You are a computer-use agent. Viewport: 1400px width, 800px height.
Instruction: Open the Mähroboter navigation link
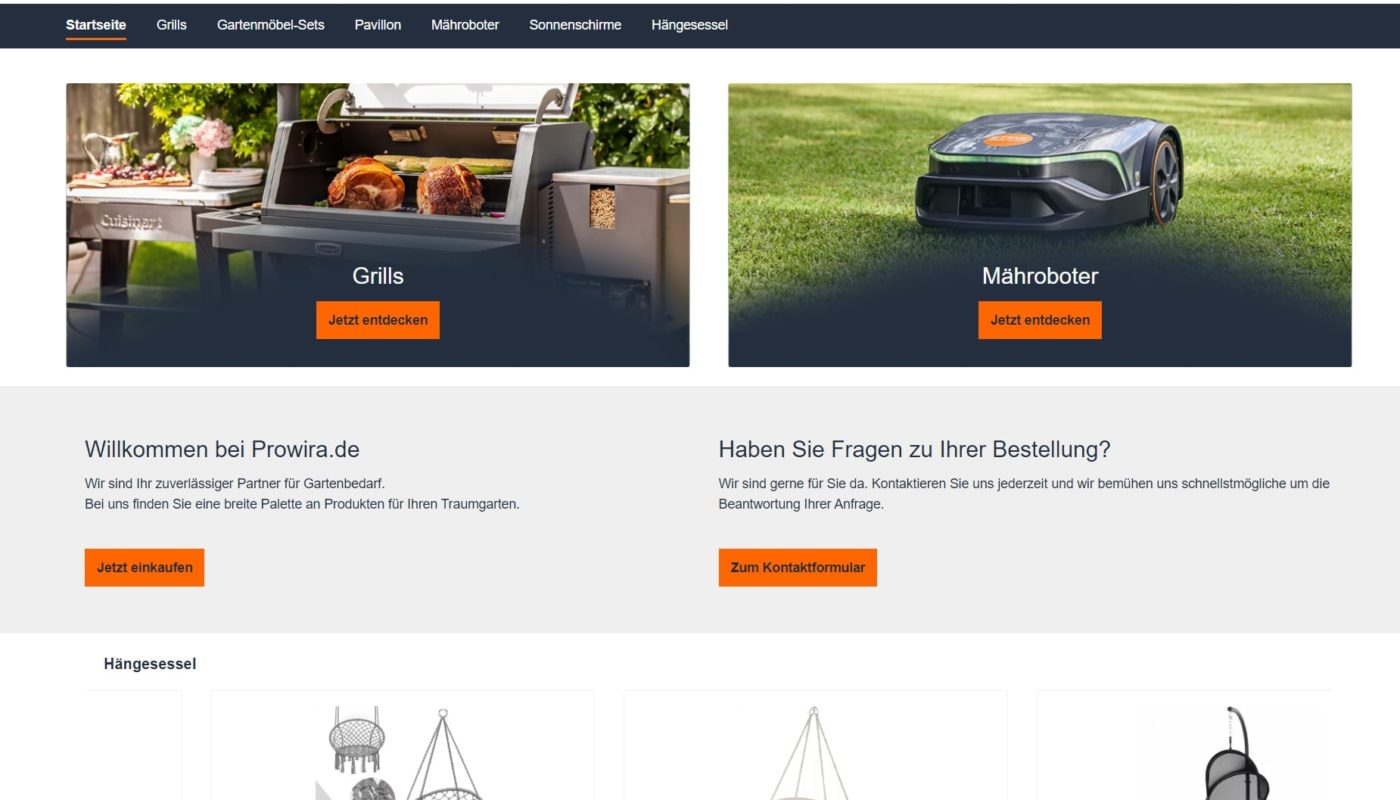point(465,25)
